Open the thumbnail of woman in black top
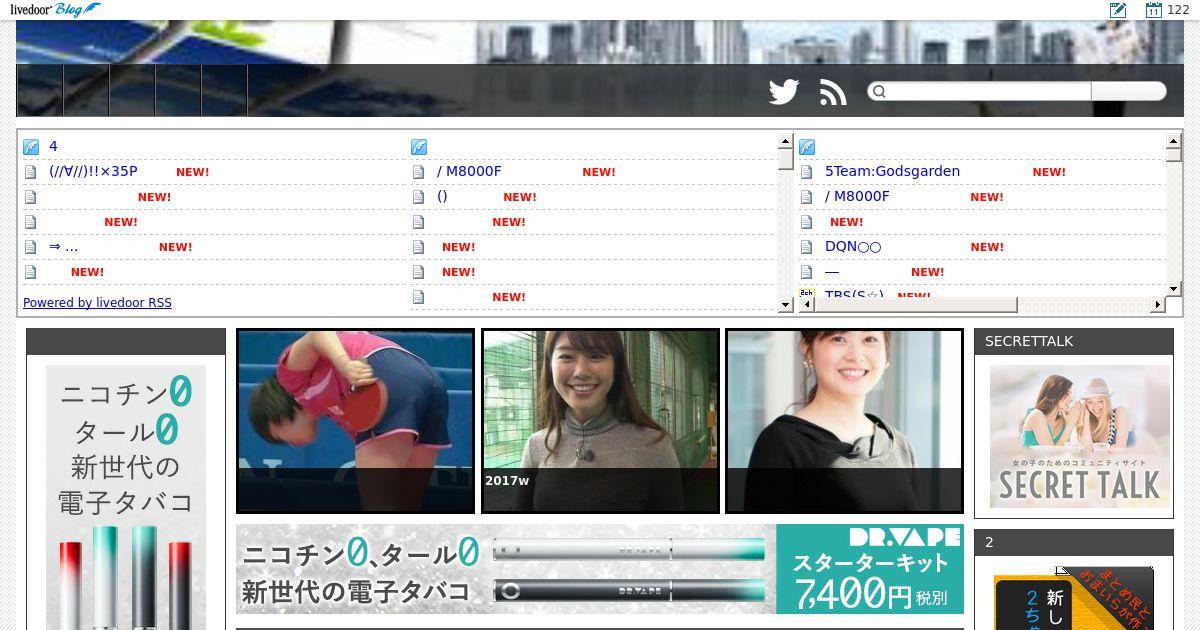1200x630 pixels. click(844, 421)
